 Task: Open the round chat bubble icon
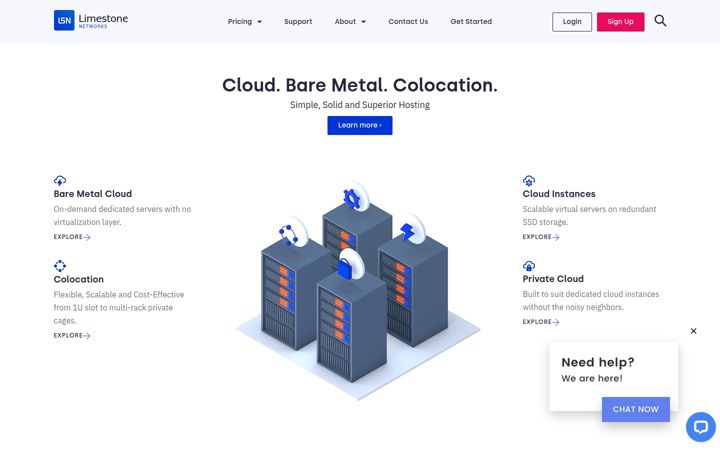pyautogui.click(x=701, y=427)
